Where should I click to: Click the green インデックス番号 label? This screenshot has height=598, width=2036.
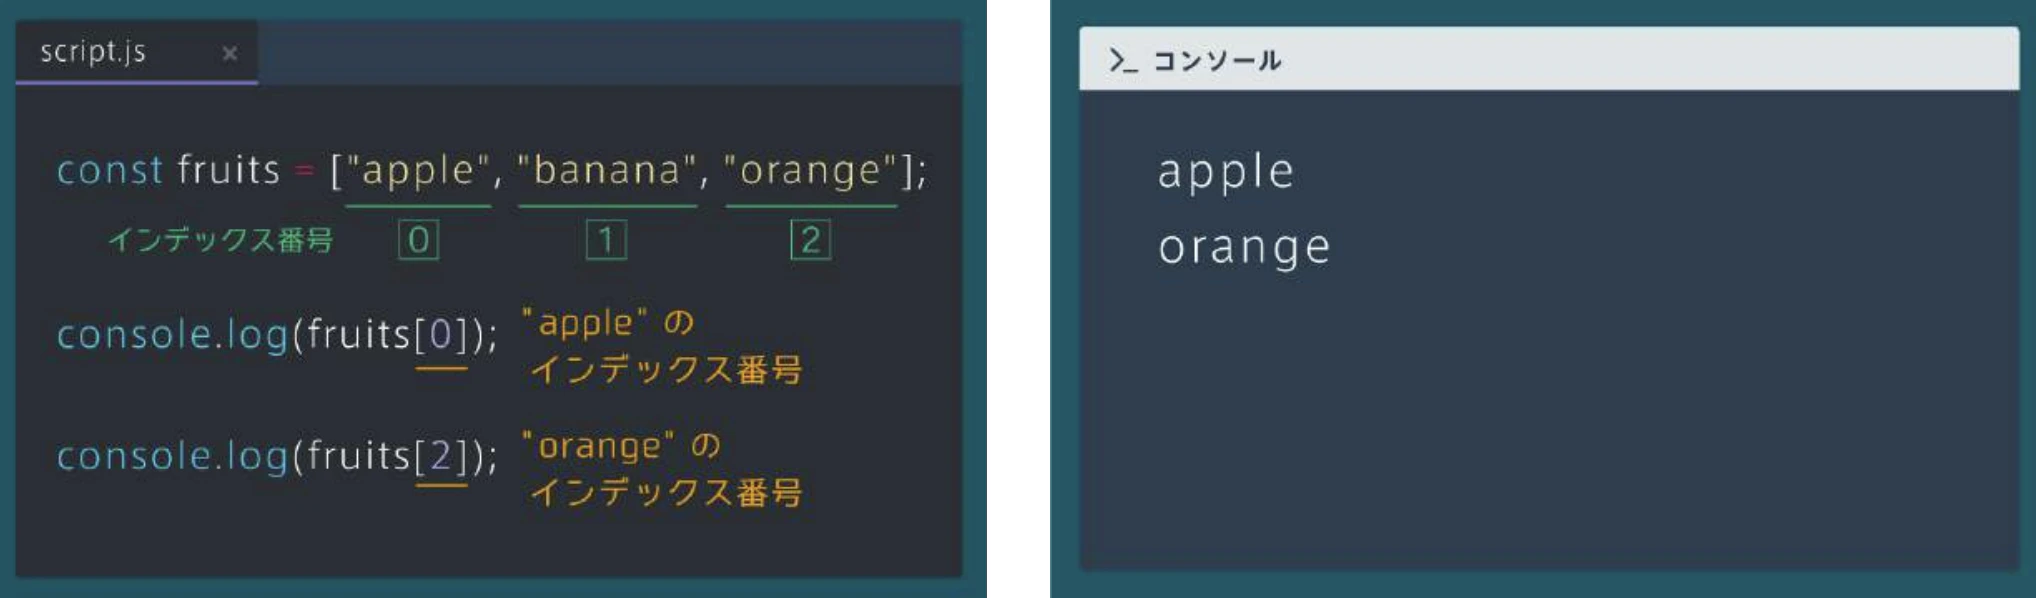(220, 240)
